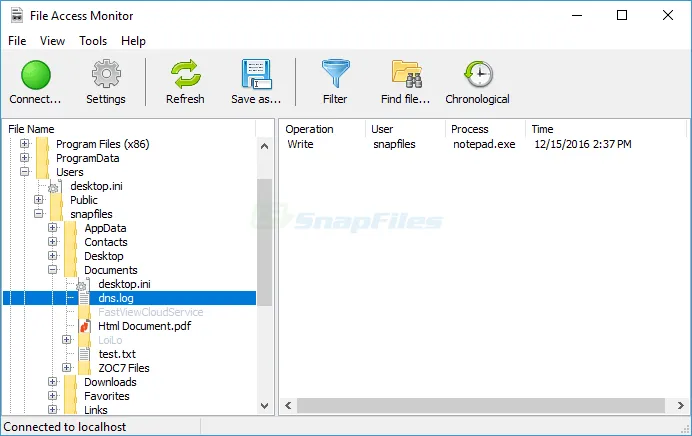692x436 pixels.
Task: Click the Desktop folder icon
Action: coord(71,256)
